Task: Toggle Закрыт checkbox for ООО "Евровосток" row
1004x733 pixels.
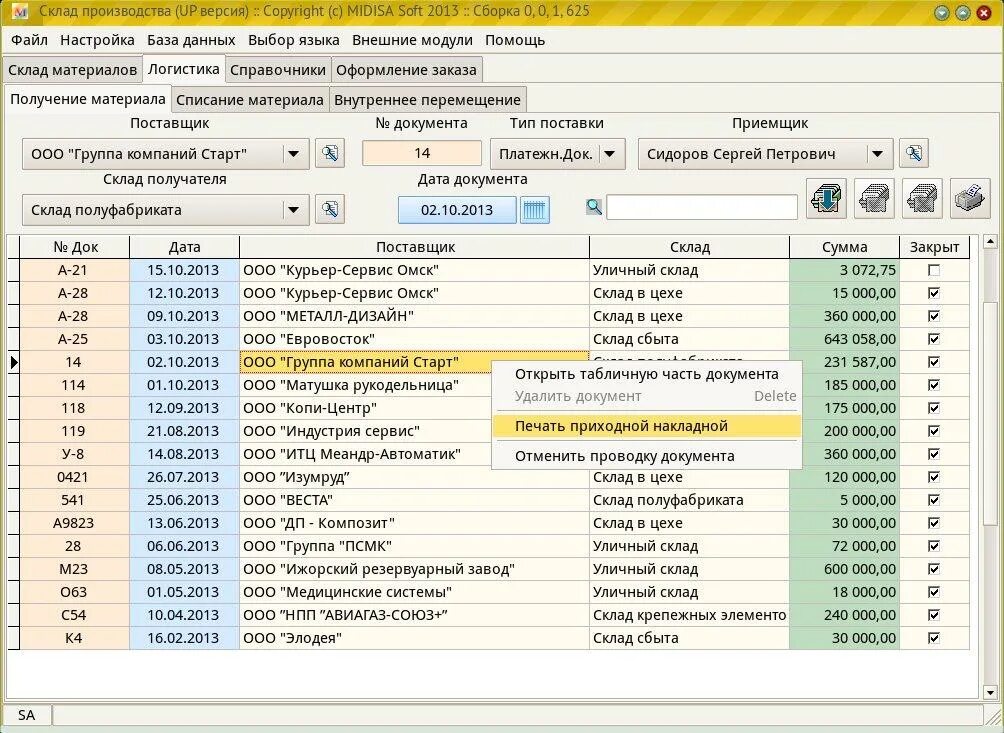Action: pos(934,339)
